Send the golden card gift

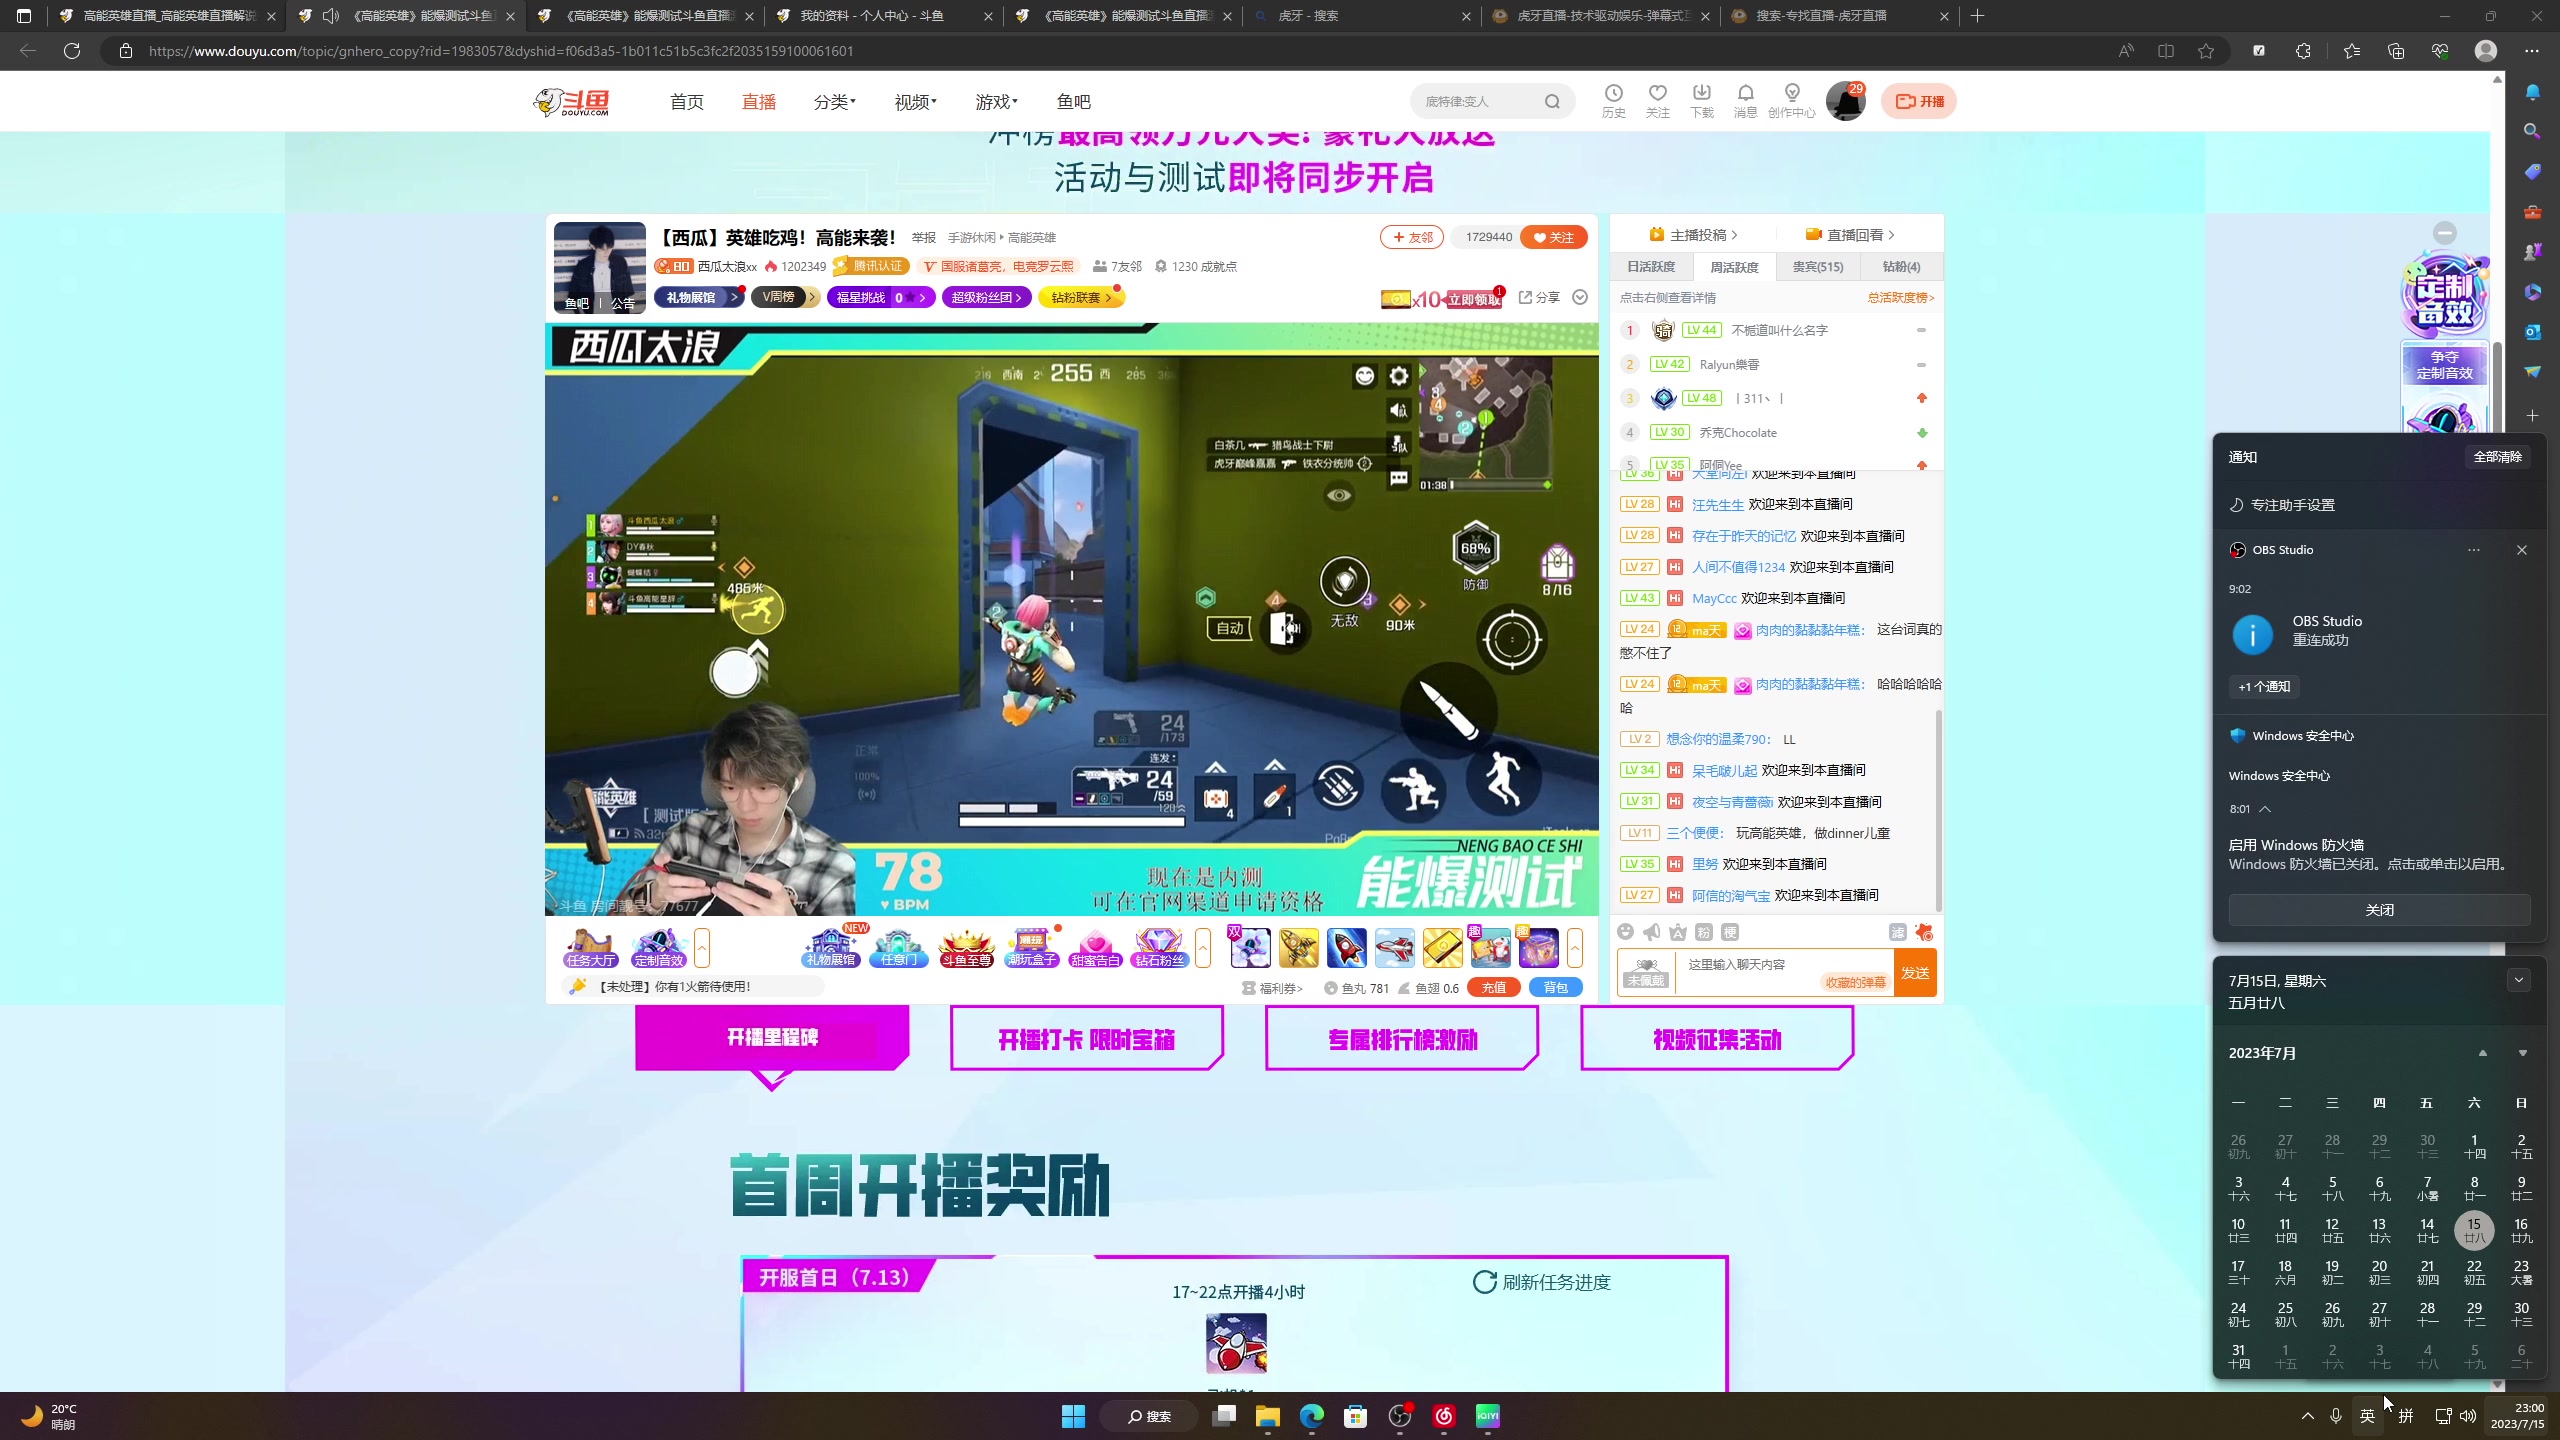(1442, 948)
